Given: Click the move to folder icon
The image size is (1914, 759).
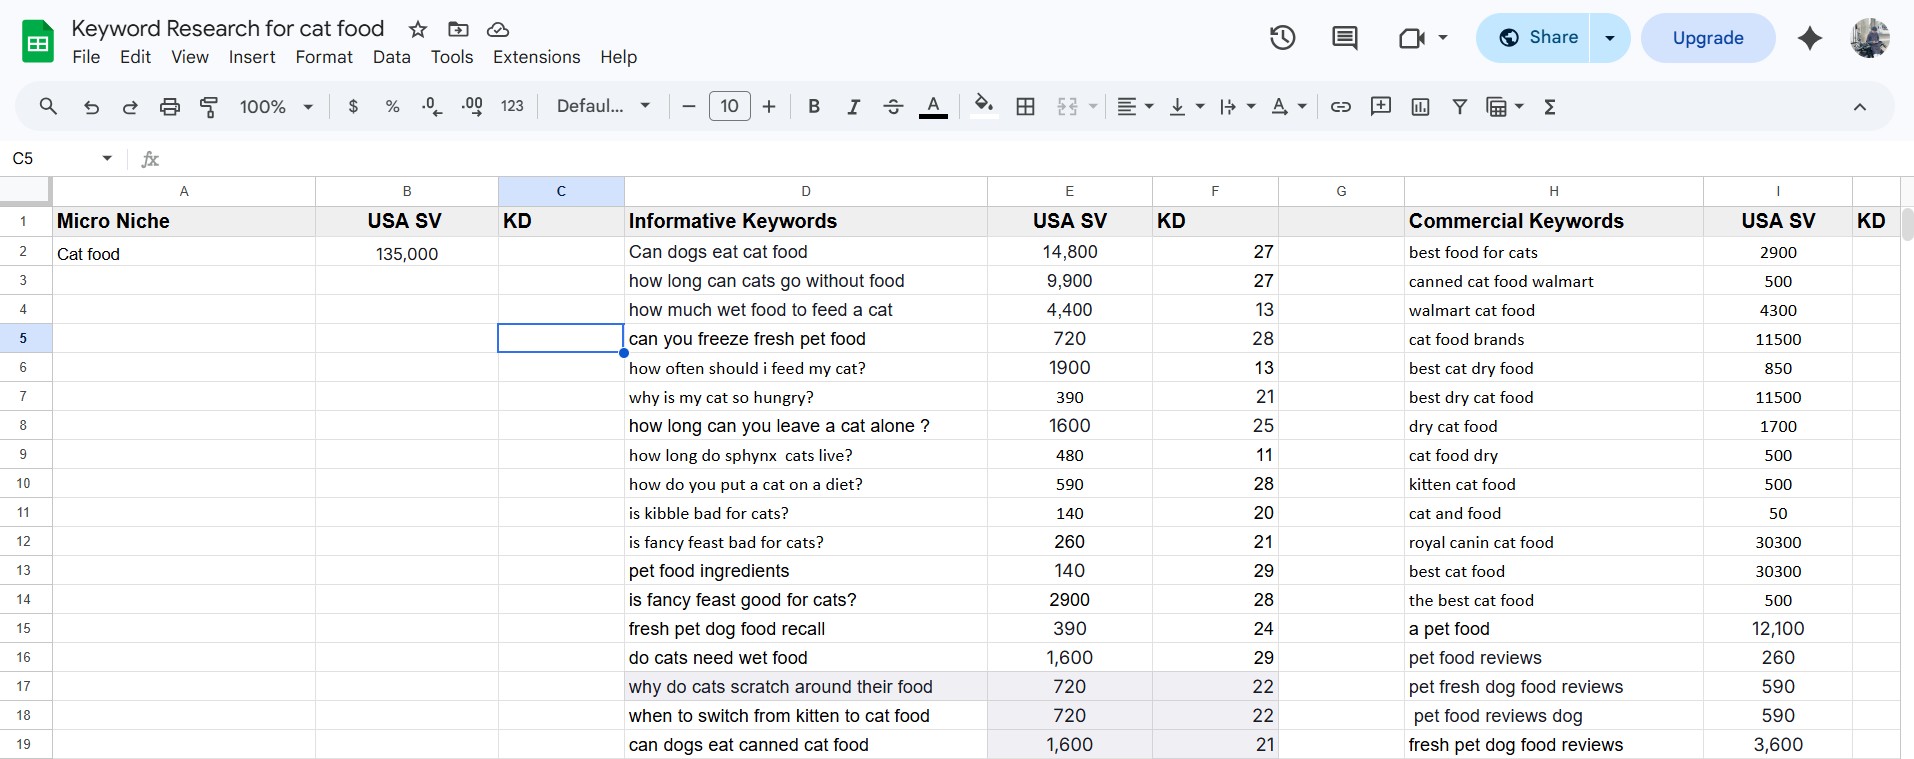Looking at the screenshot, I should (458, 29).
